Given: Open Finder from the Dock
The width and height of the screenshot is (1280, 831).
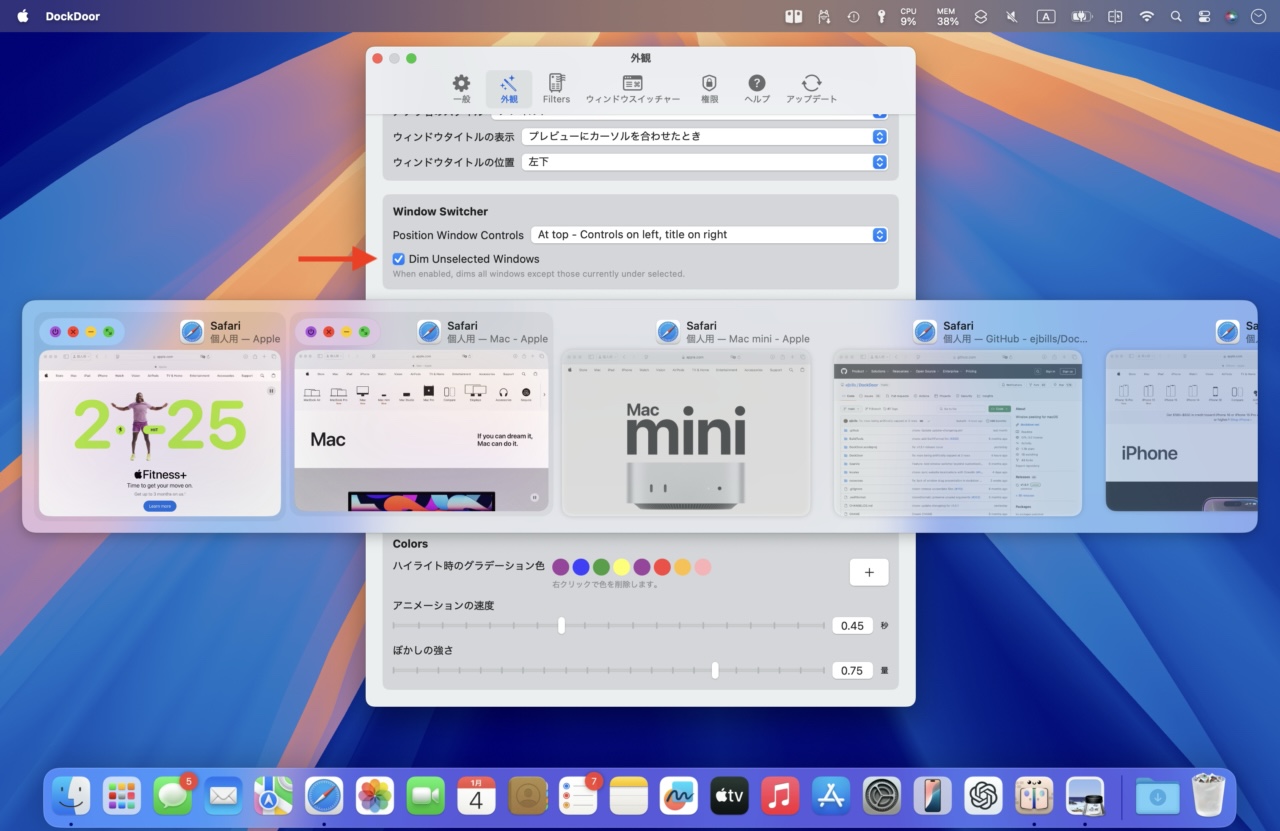Looking at the screenshot, I should coord(71,796).
